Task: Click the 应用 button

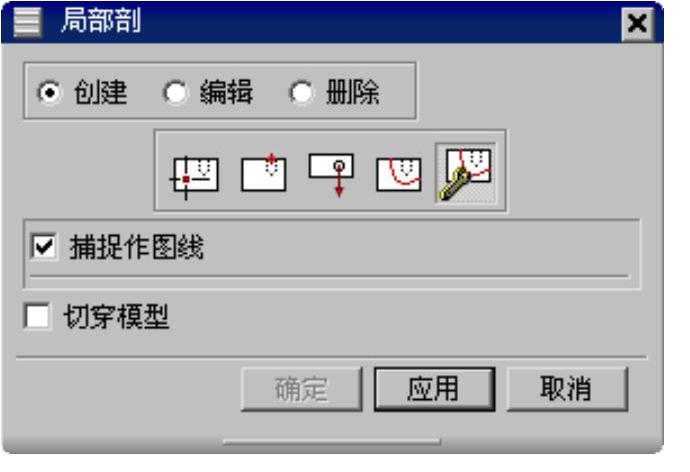Action: 434,389
